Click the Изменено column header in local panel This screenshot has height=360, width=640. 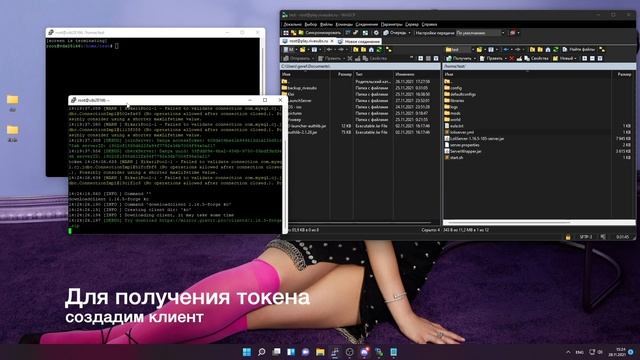pos(416,74)
